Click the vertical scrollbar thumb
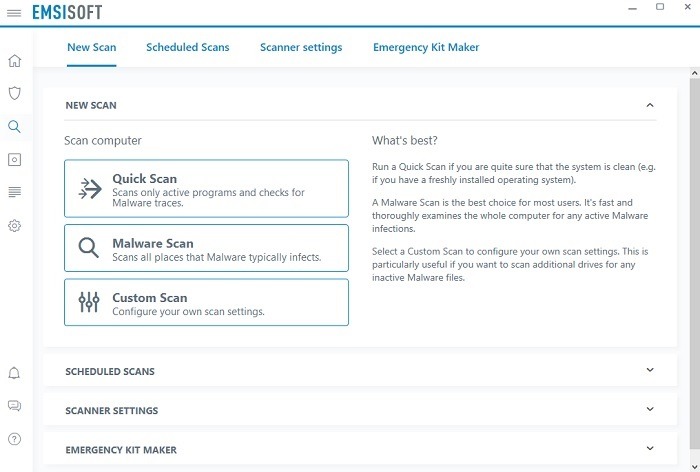This screenshot has width=700, height=472. [695, 263]
